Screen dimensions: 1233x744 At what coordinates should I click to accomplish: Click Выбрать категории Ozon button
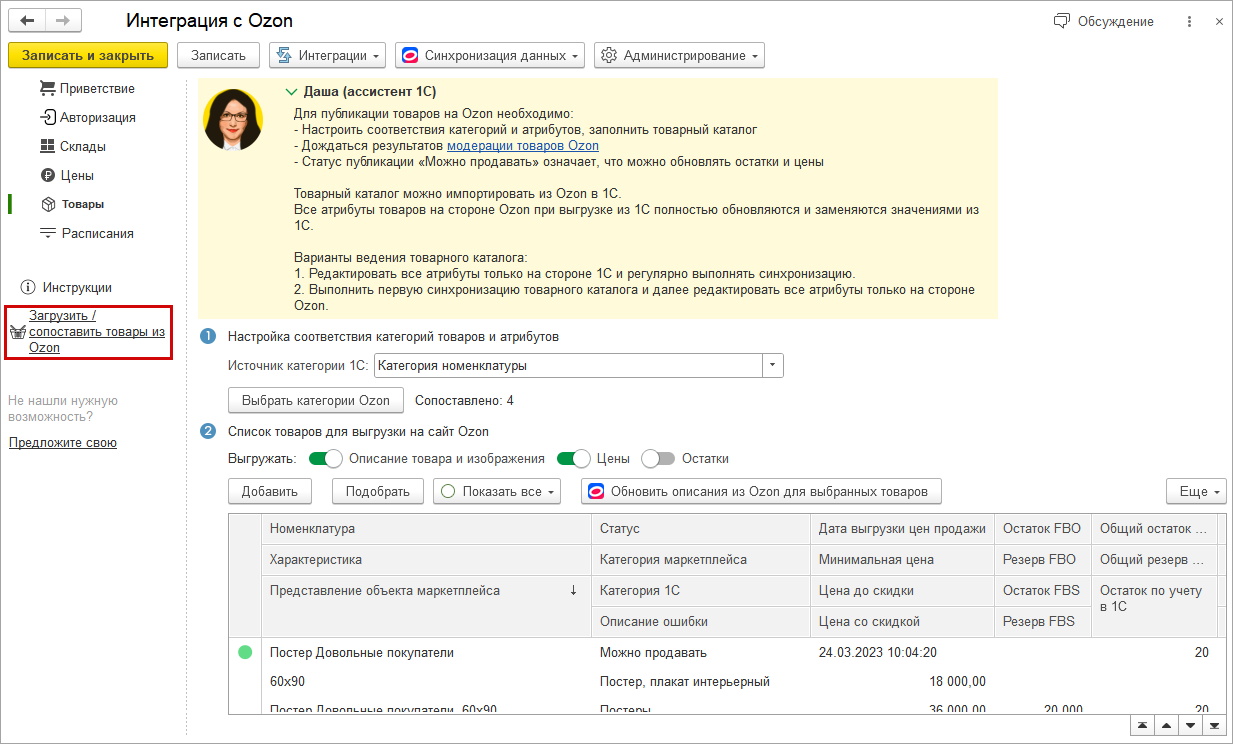[x=316, y=400]
